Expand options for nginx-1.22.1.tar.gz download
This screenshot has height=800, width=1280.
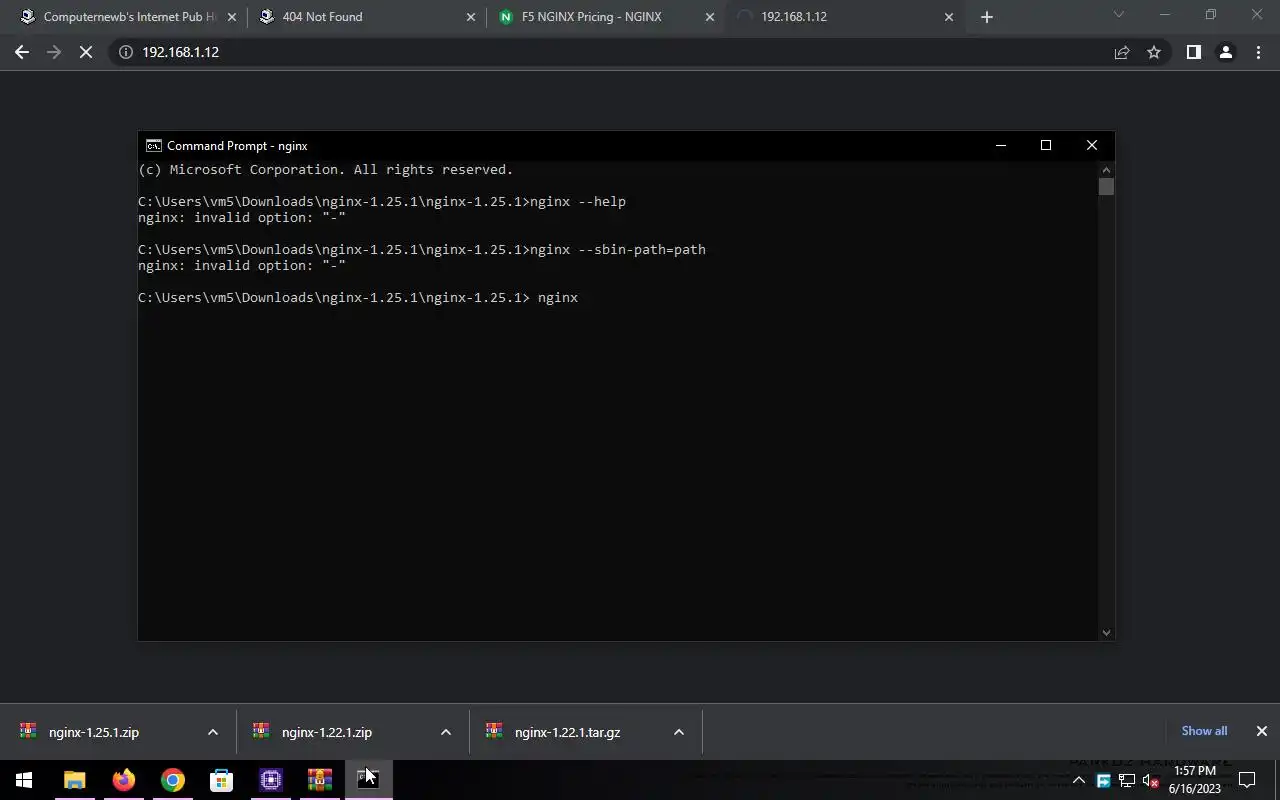click(x=678, y=732)
